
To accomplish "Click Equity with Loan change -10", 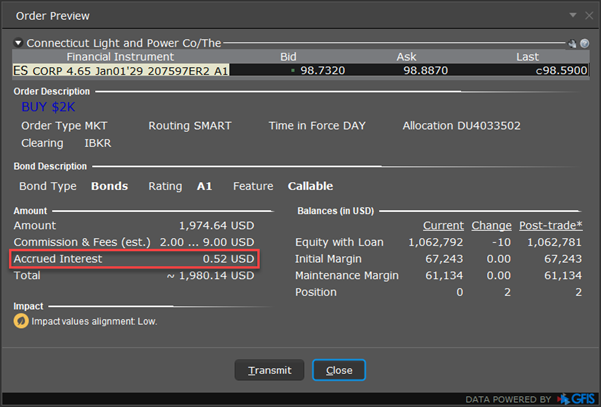I will pos(502,242).
